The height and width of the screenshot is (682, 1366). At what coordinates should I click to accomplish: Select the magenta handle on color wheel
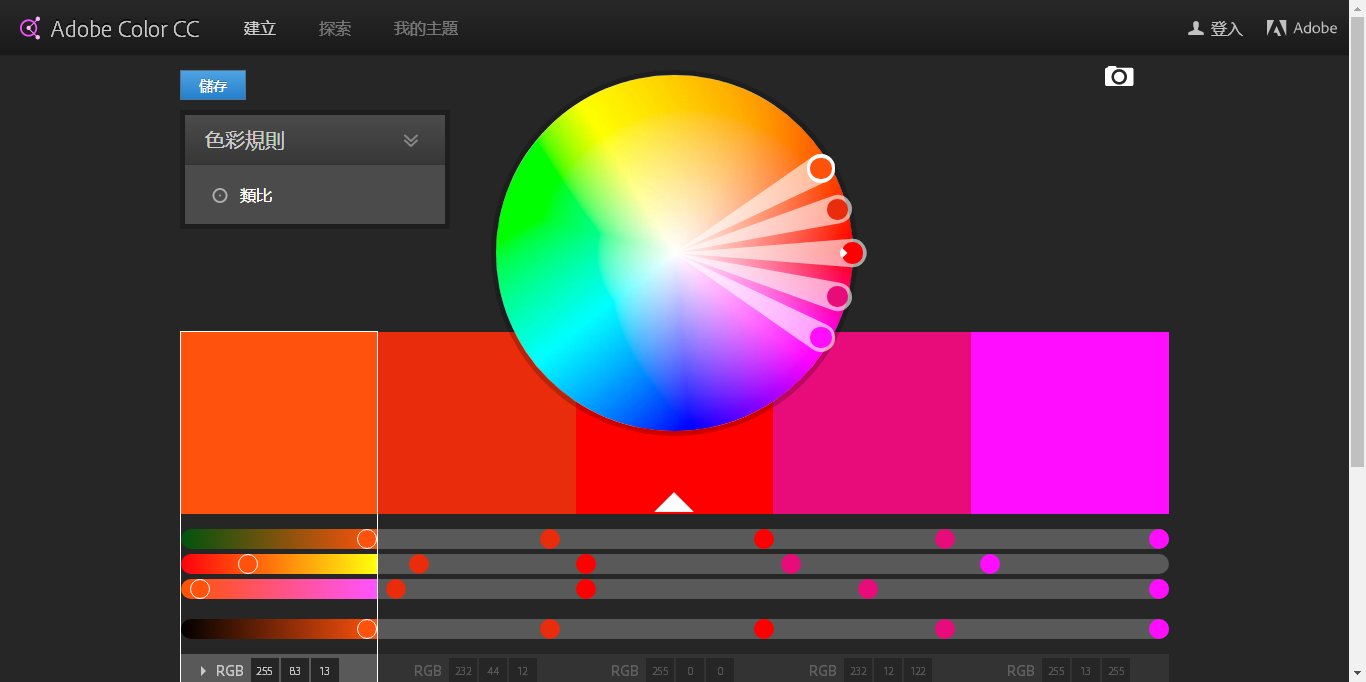tap(821, 338)
